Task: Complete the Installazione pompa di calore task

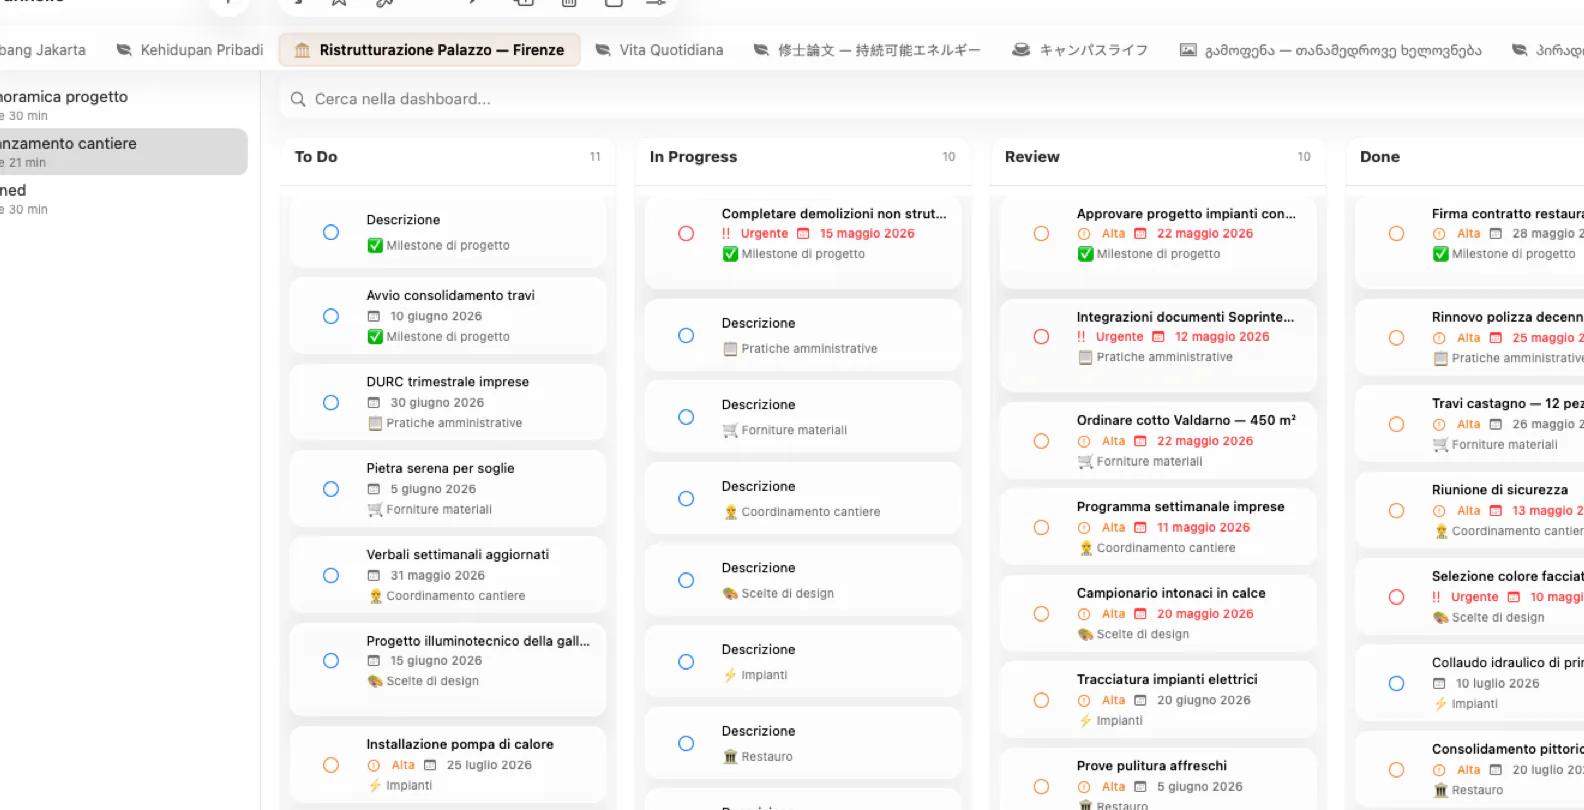Action: point(331,765)
